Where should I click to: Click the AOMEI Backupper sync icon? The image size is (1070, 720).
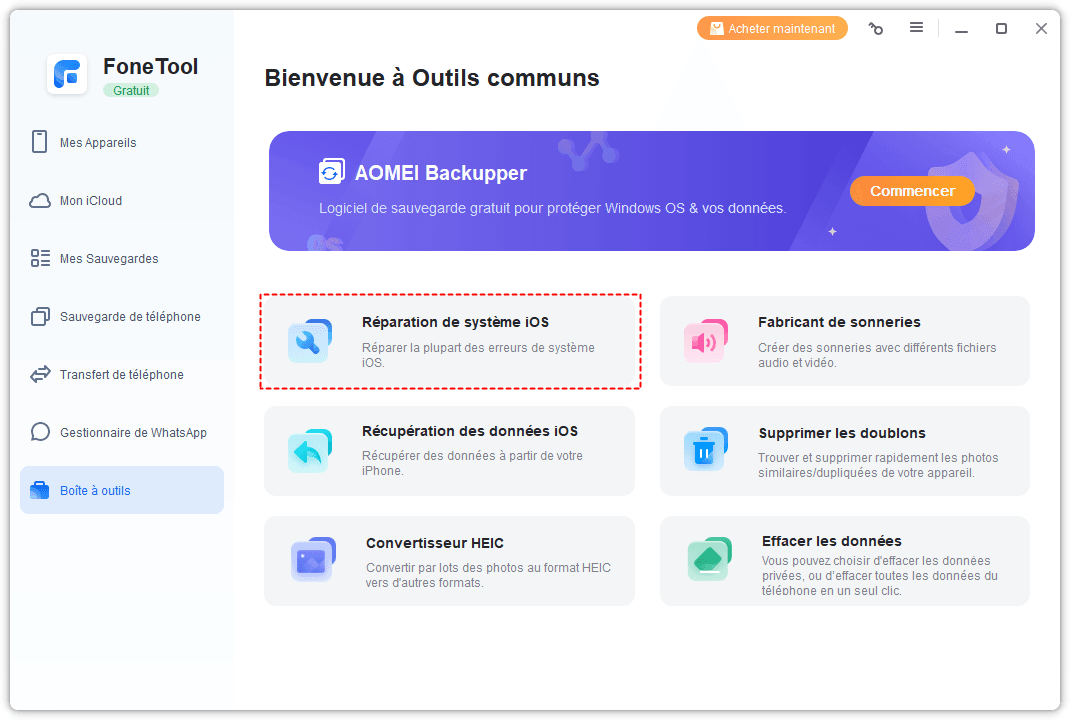pyautogui.click(x=331, y=173)
